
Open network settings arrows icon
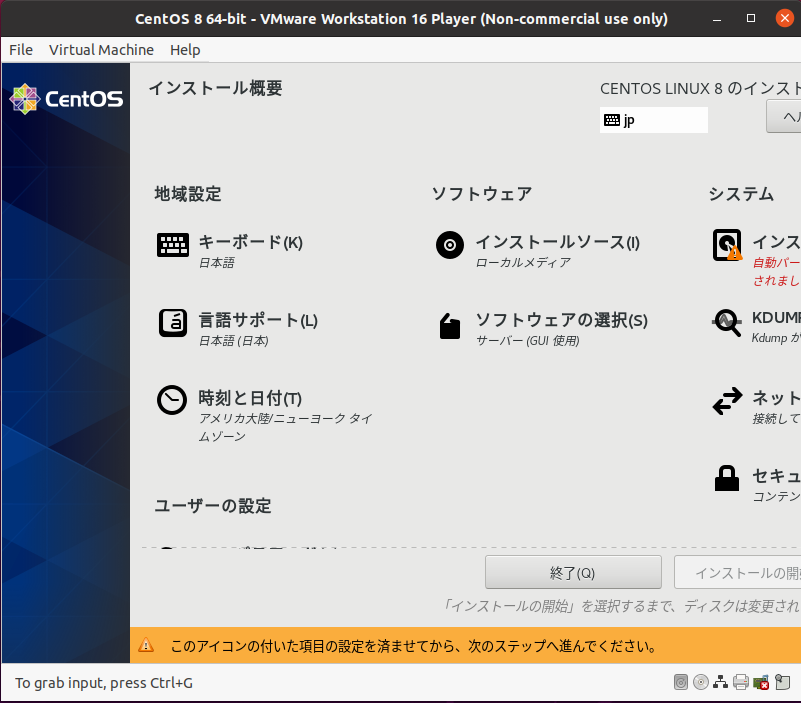(727, 401)
